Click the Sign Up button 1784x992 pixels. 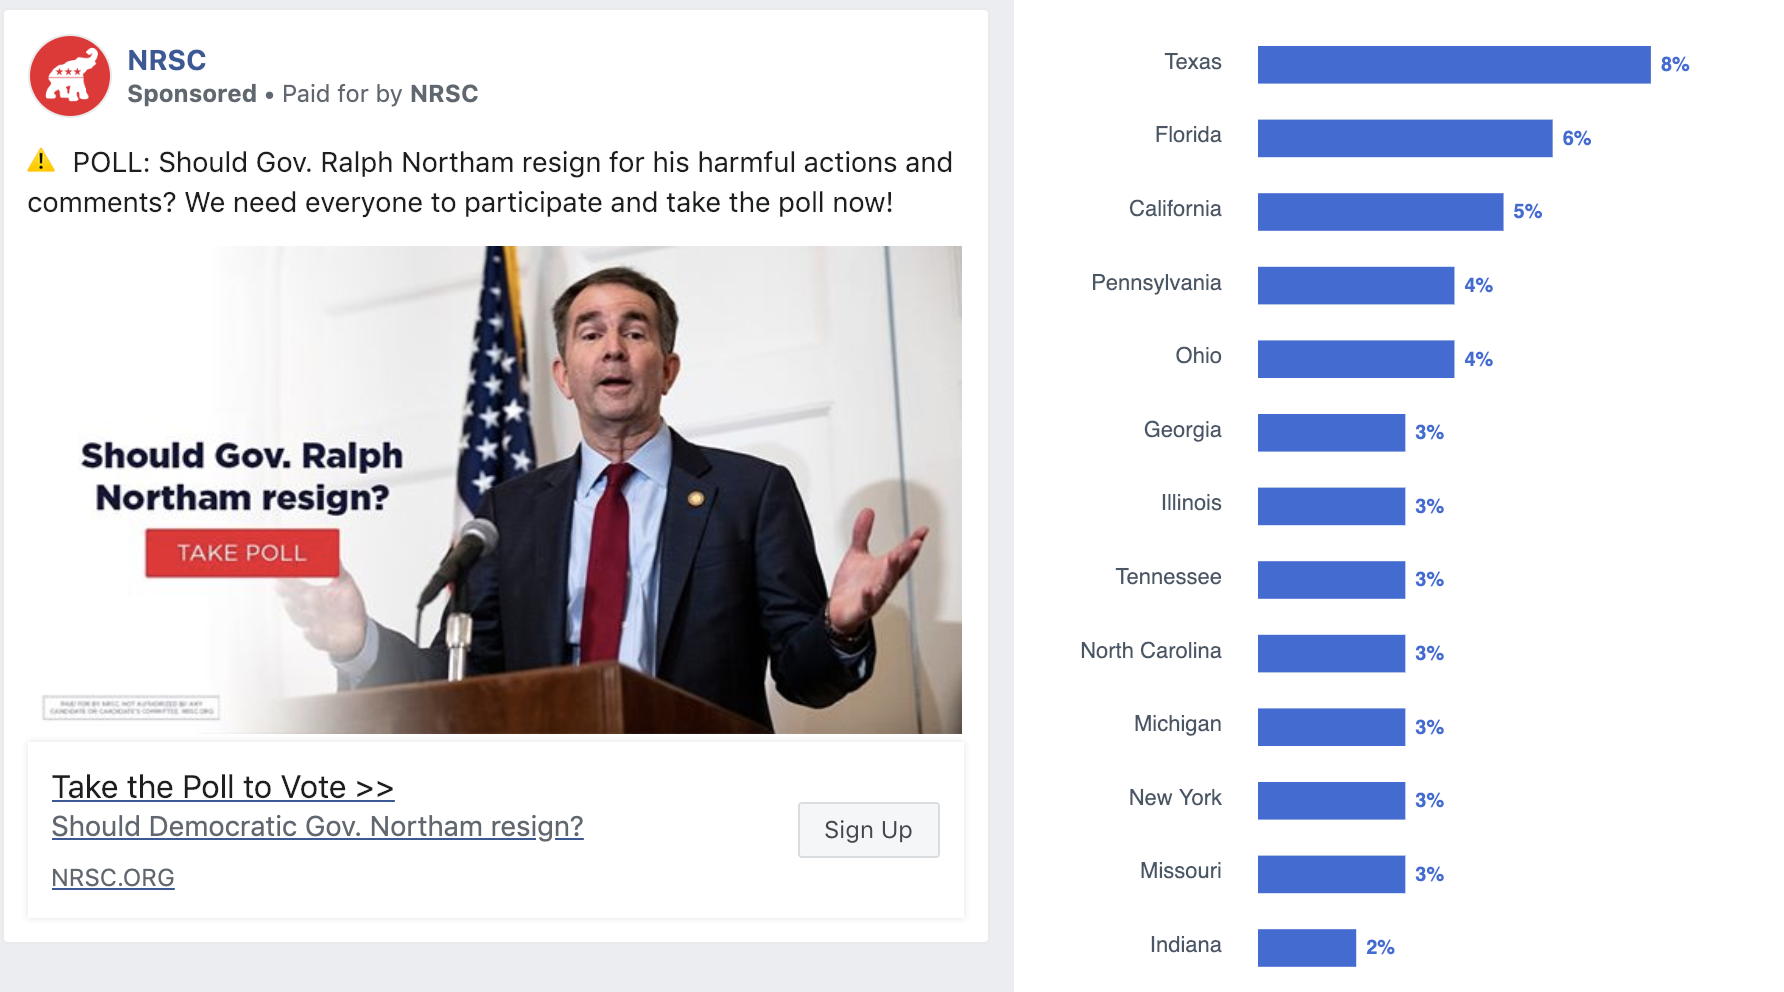pos(868,829)
